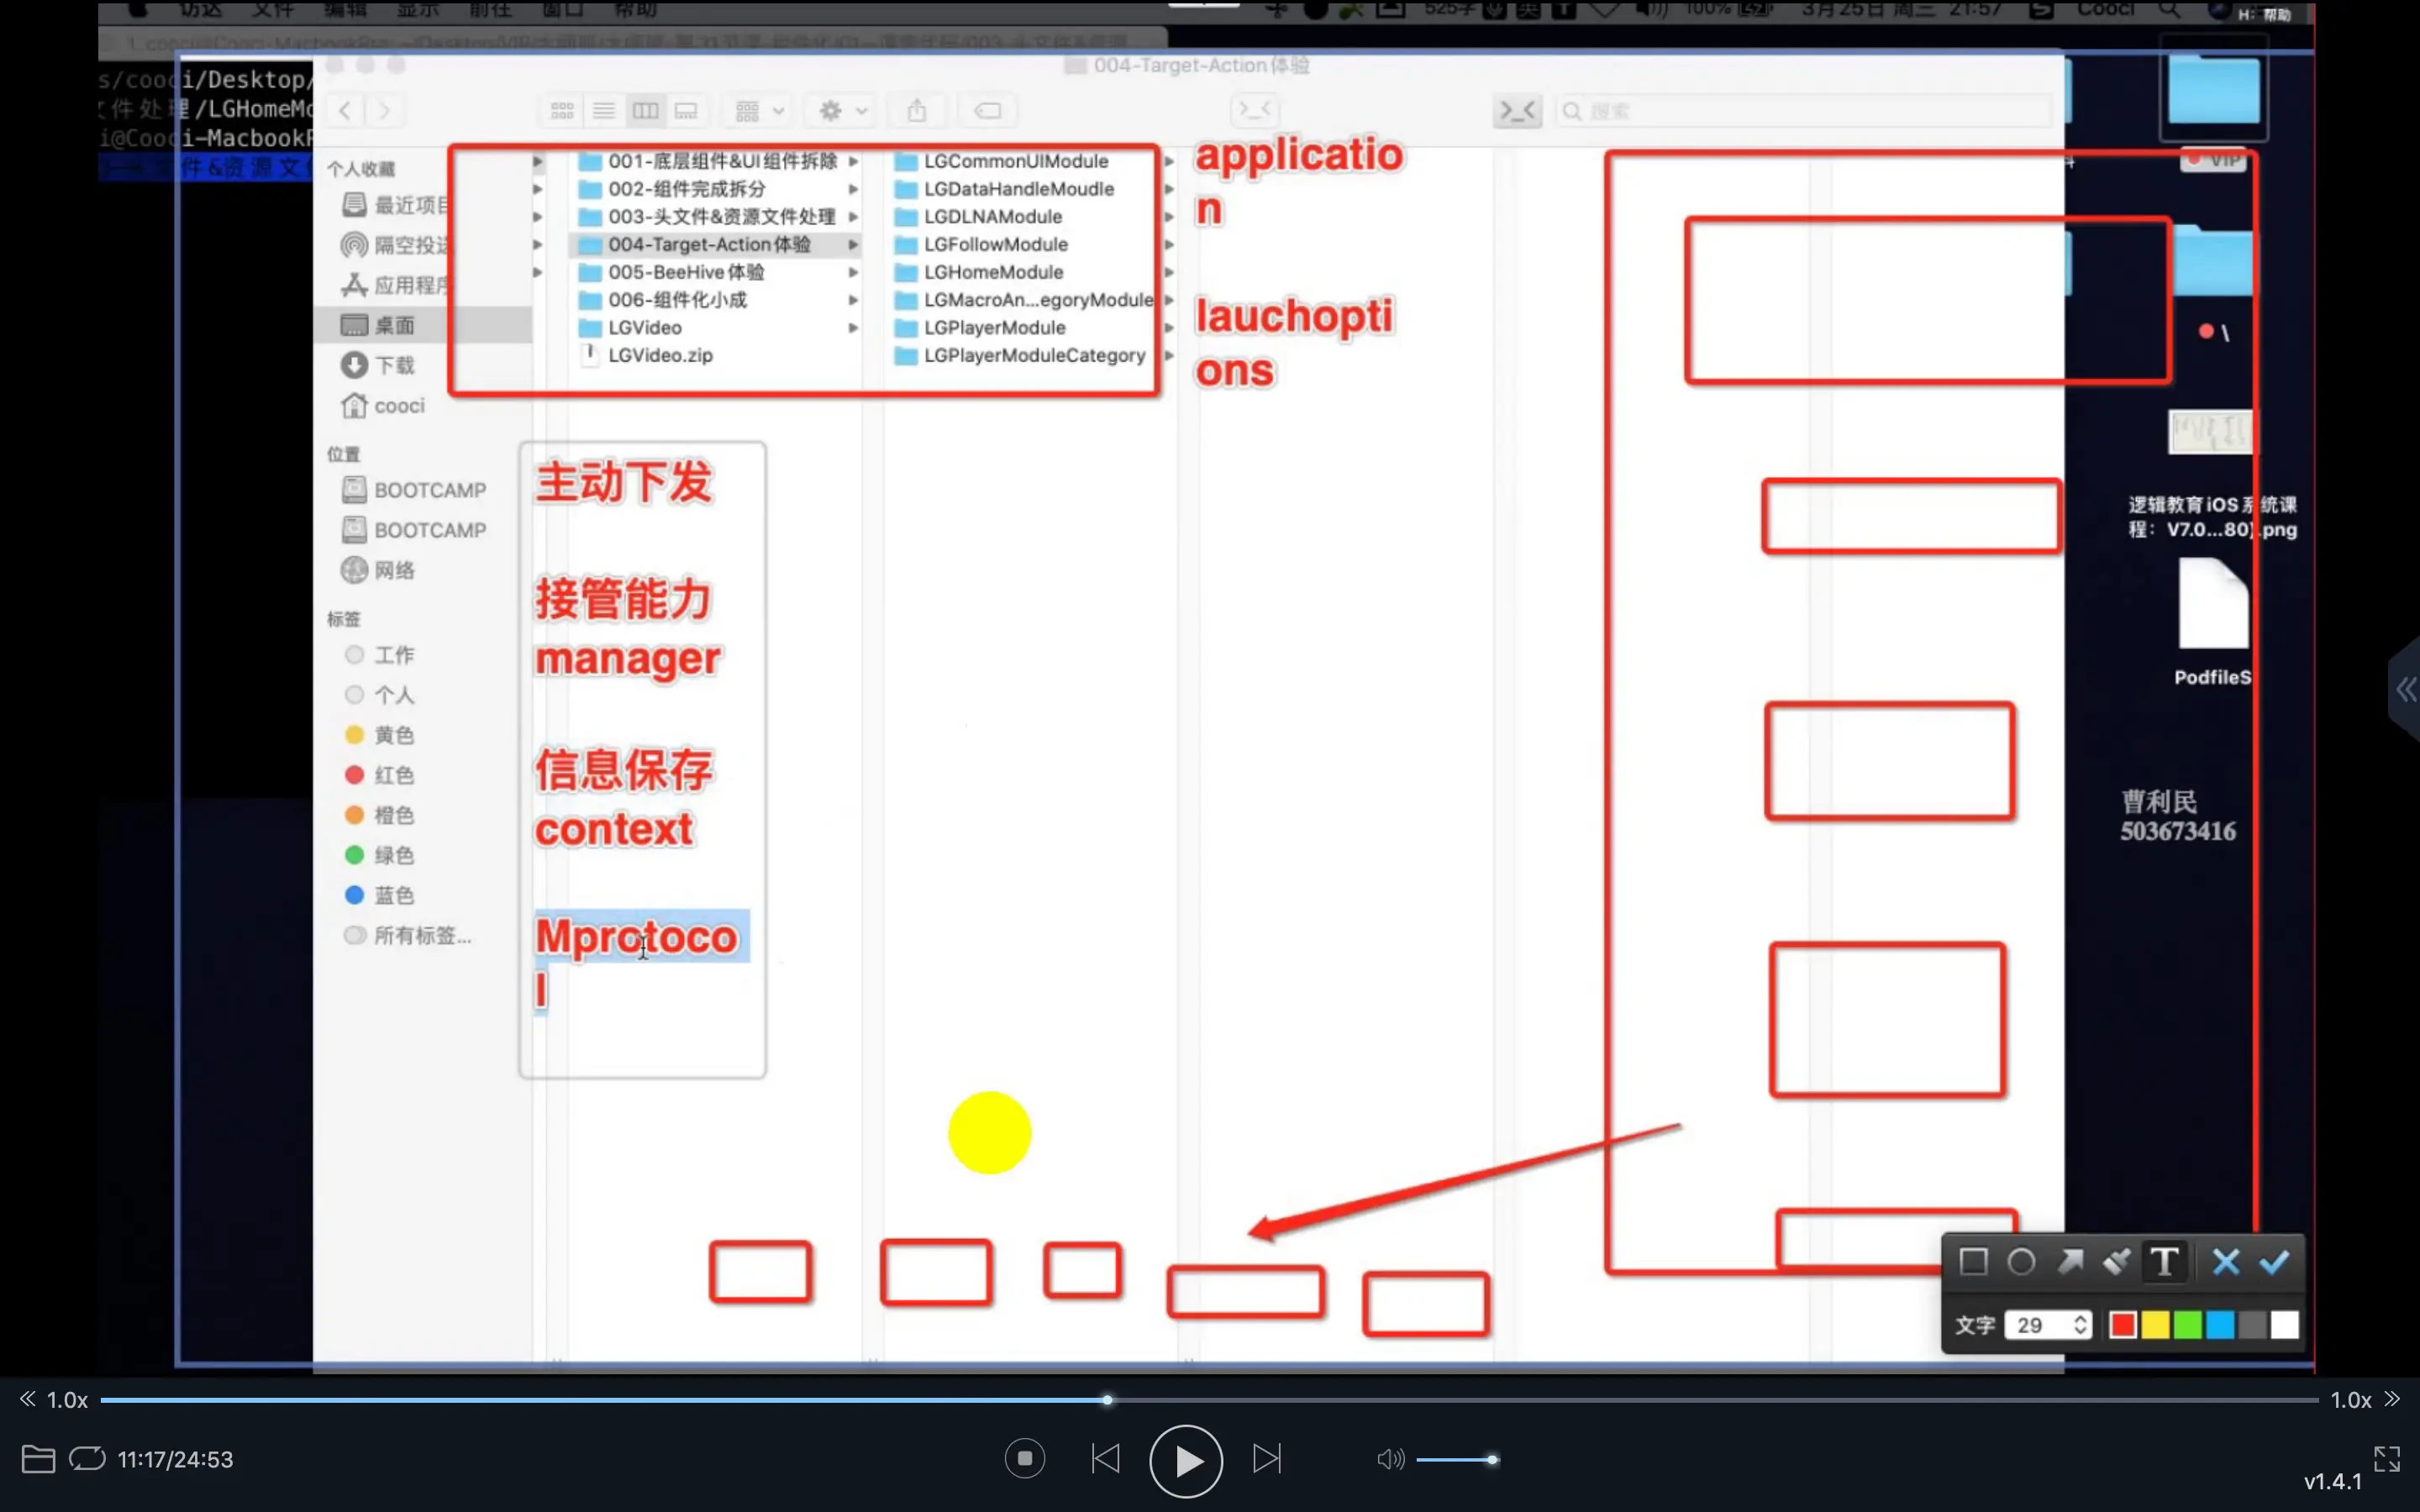Image resolution: width=2420 pixels, height=1512 pixels.
Task: Cancel annotation with the blue X
Action: 2226,1262
